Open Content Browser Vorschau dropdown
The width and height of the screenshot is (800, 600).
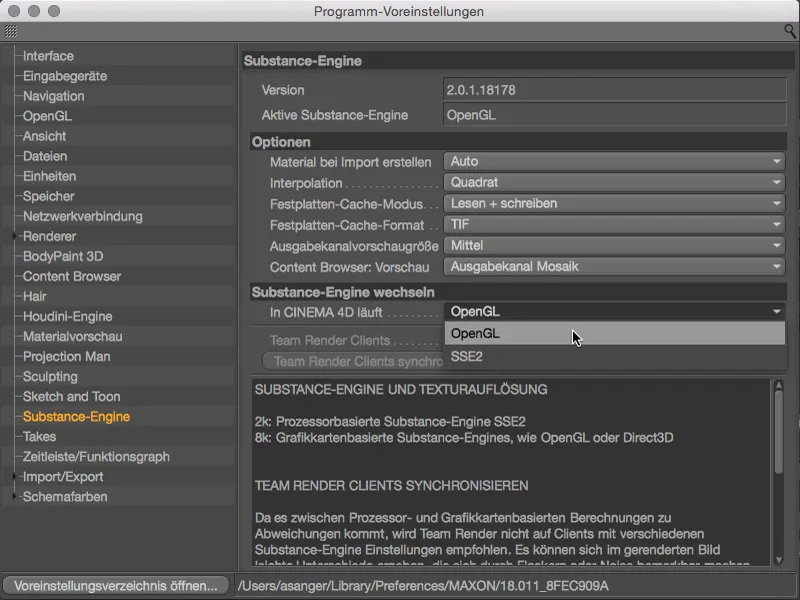[614, 266]
